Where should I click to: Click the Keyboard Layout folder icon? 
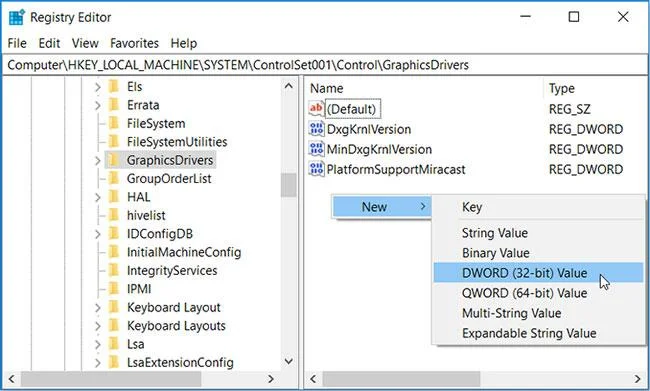(x=114, y=307)
